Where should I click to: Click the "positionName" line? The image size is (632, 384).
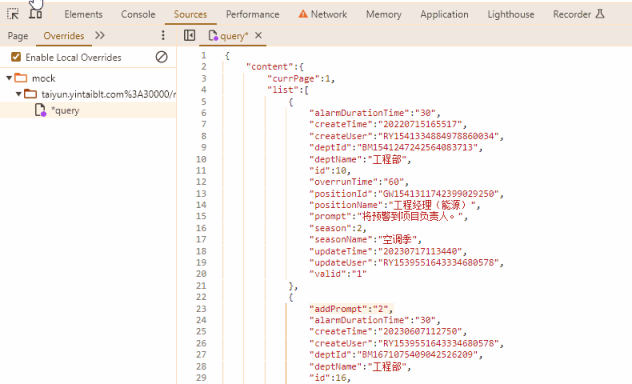(395, 205)
